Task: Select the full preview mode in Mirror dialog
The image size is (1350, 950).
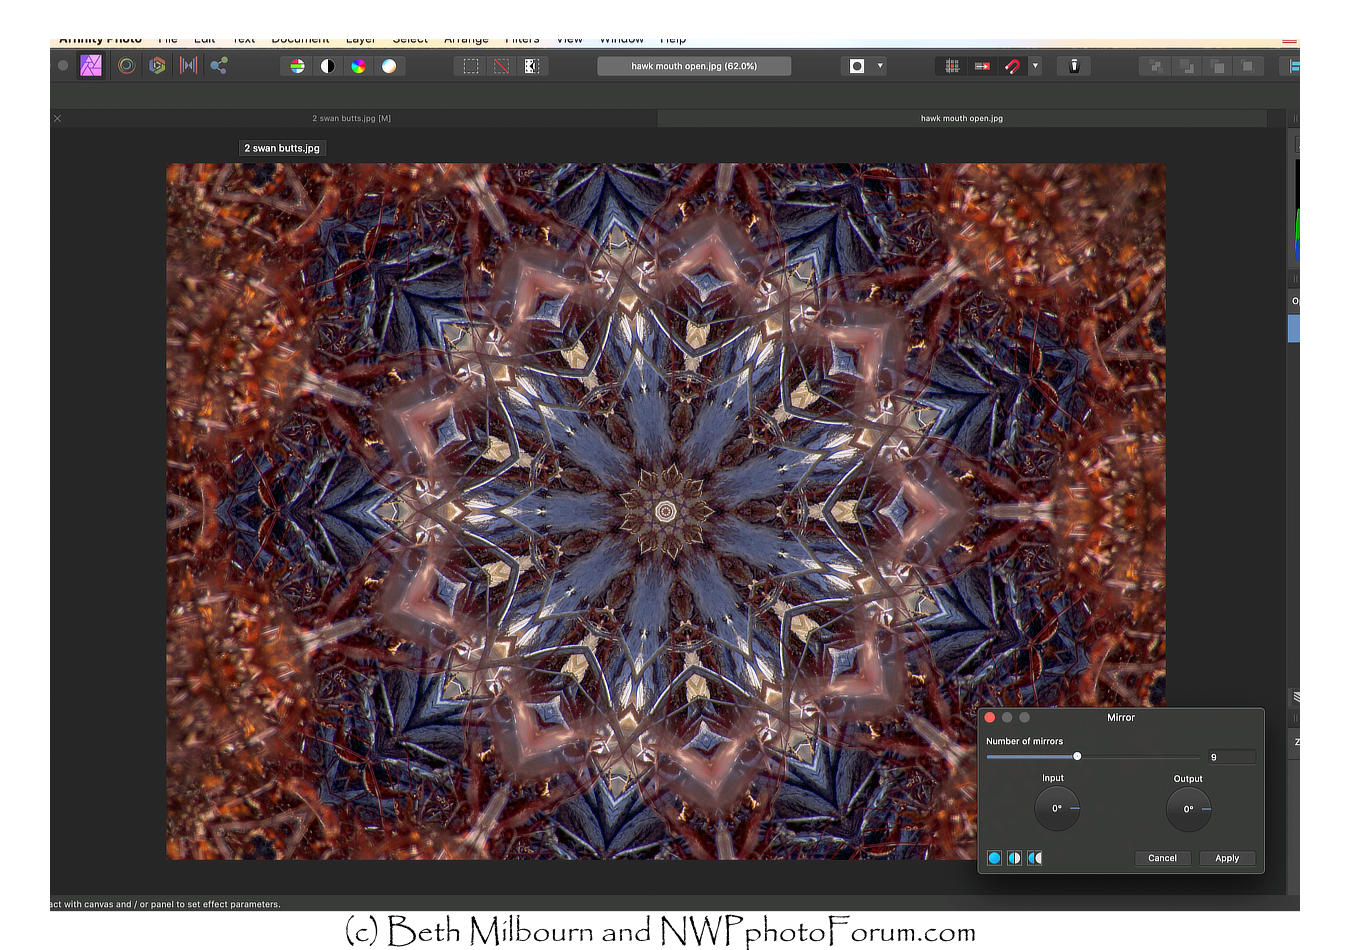Action: coord(994,858)
